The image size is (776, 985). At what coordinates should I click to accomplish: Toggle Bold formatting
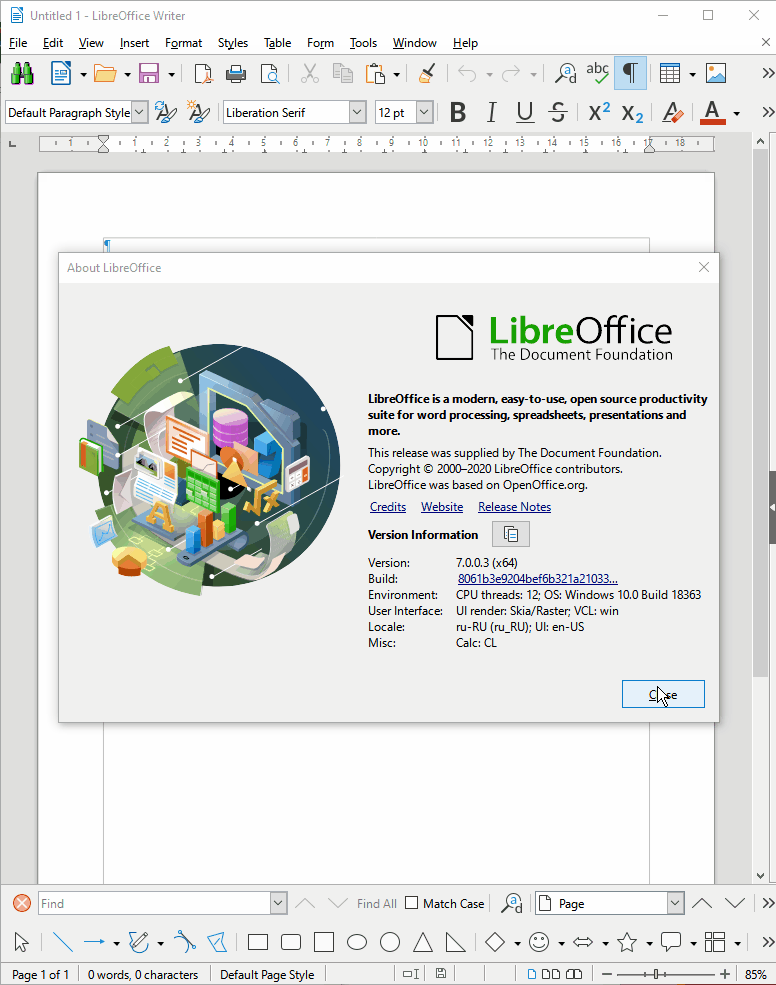(x=458, y=113)
